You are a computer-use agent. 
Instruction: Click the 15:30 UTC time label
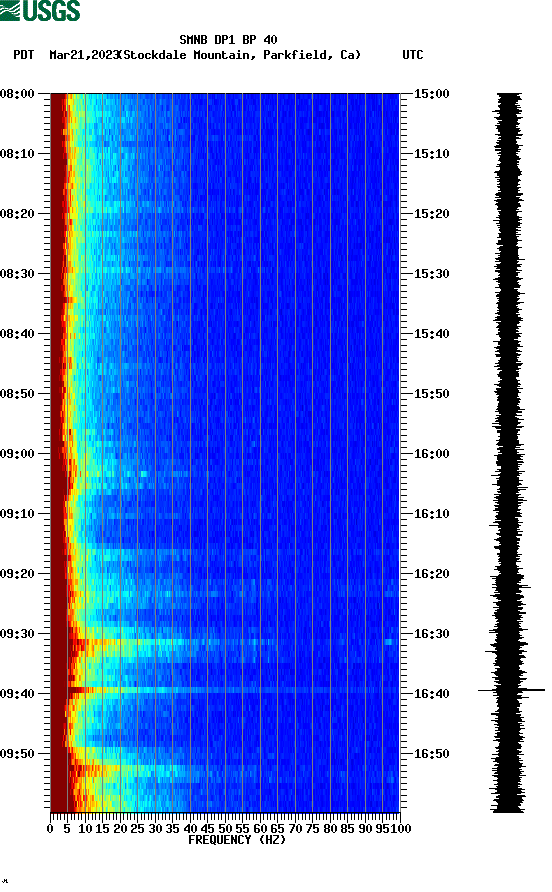(x=431, y=274)
